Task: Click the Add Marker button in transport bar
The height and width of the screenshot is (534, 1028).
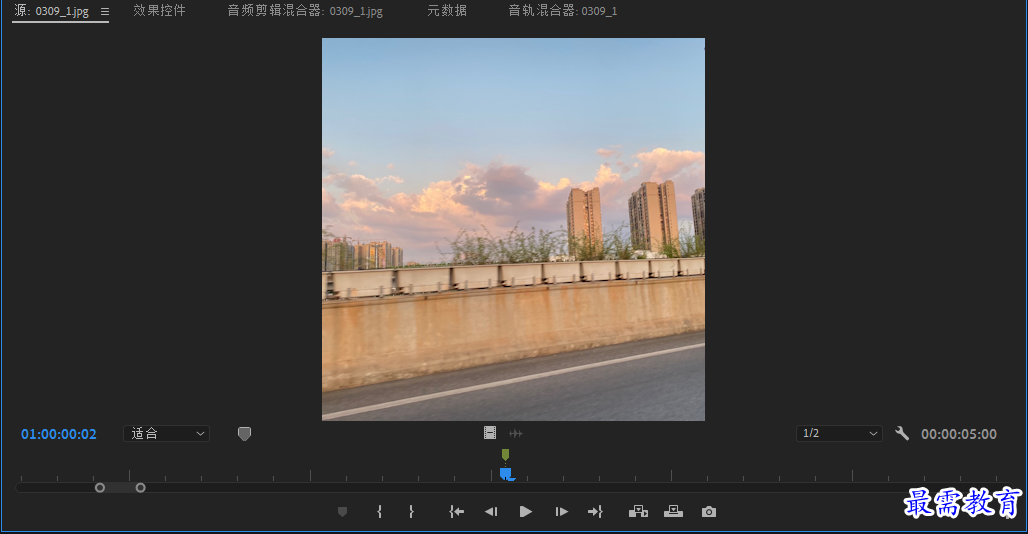Action: pyautogui.click(x=342, y=512)
